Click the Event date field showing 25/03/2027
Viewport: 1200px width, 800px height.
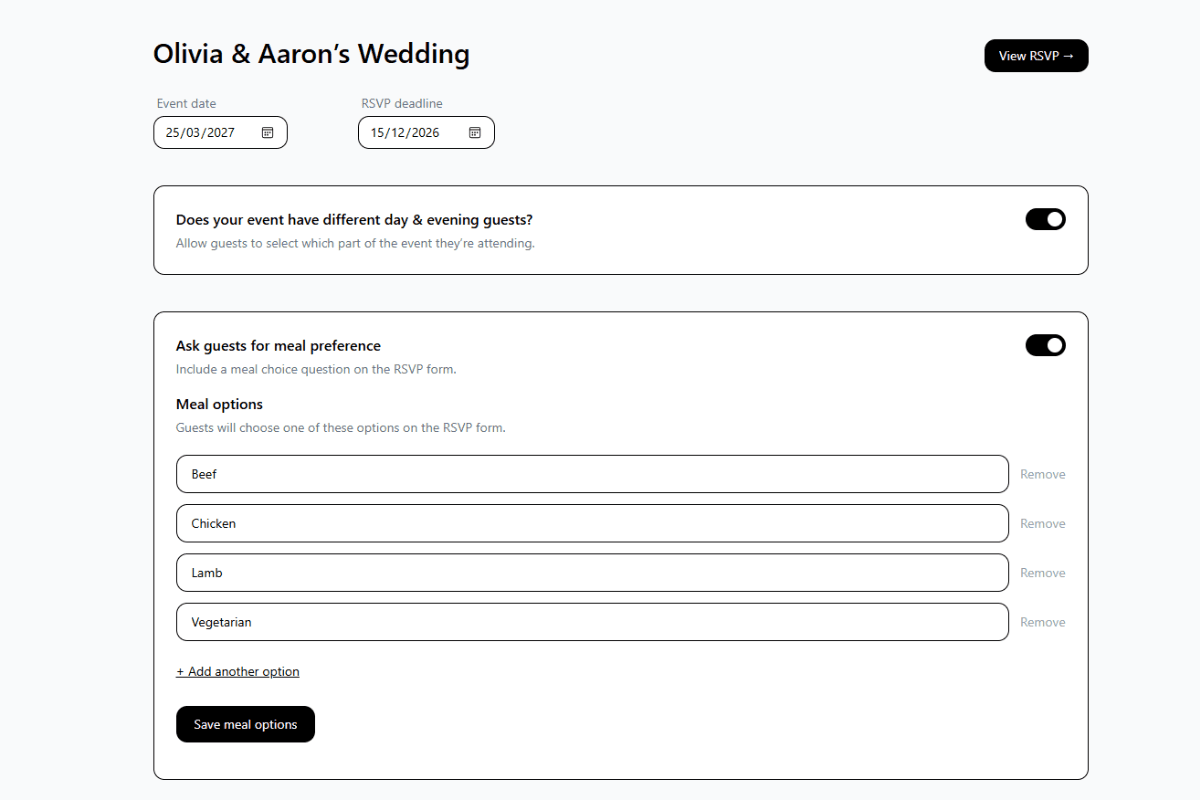tap(205, 133)
